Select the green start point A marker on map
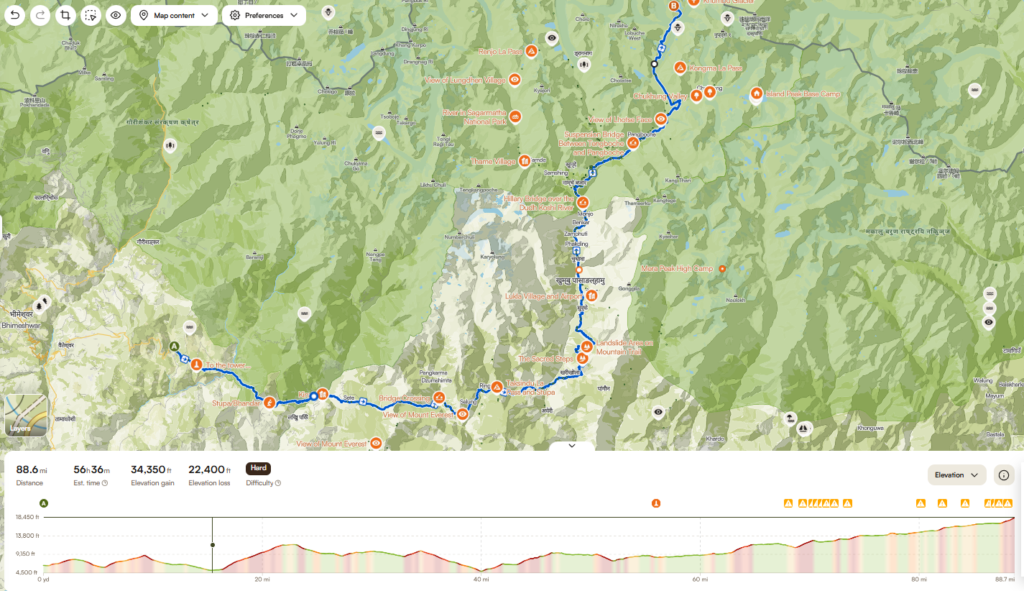The width and height of the screenshot is (1024, 591). pyautogui.click(x=174, y=346)
